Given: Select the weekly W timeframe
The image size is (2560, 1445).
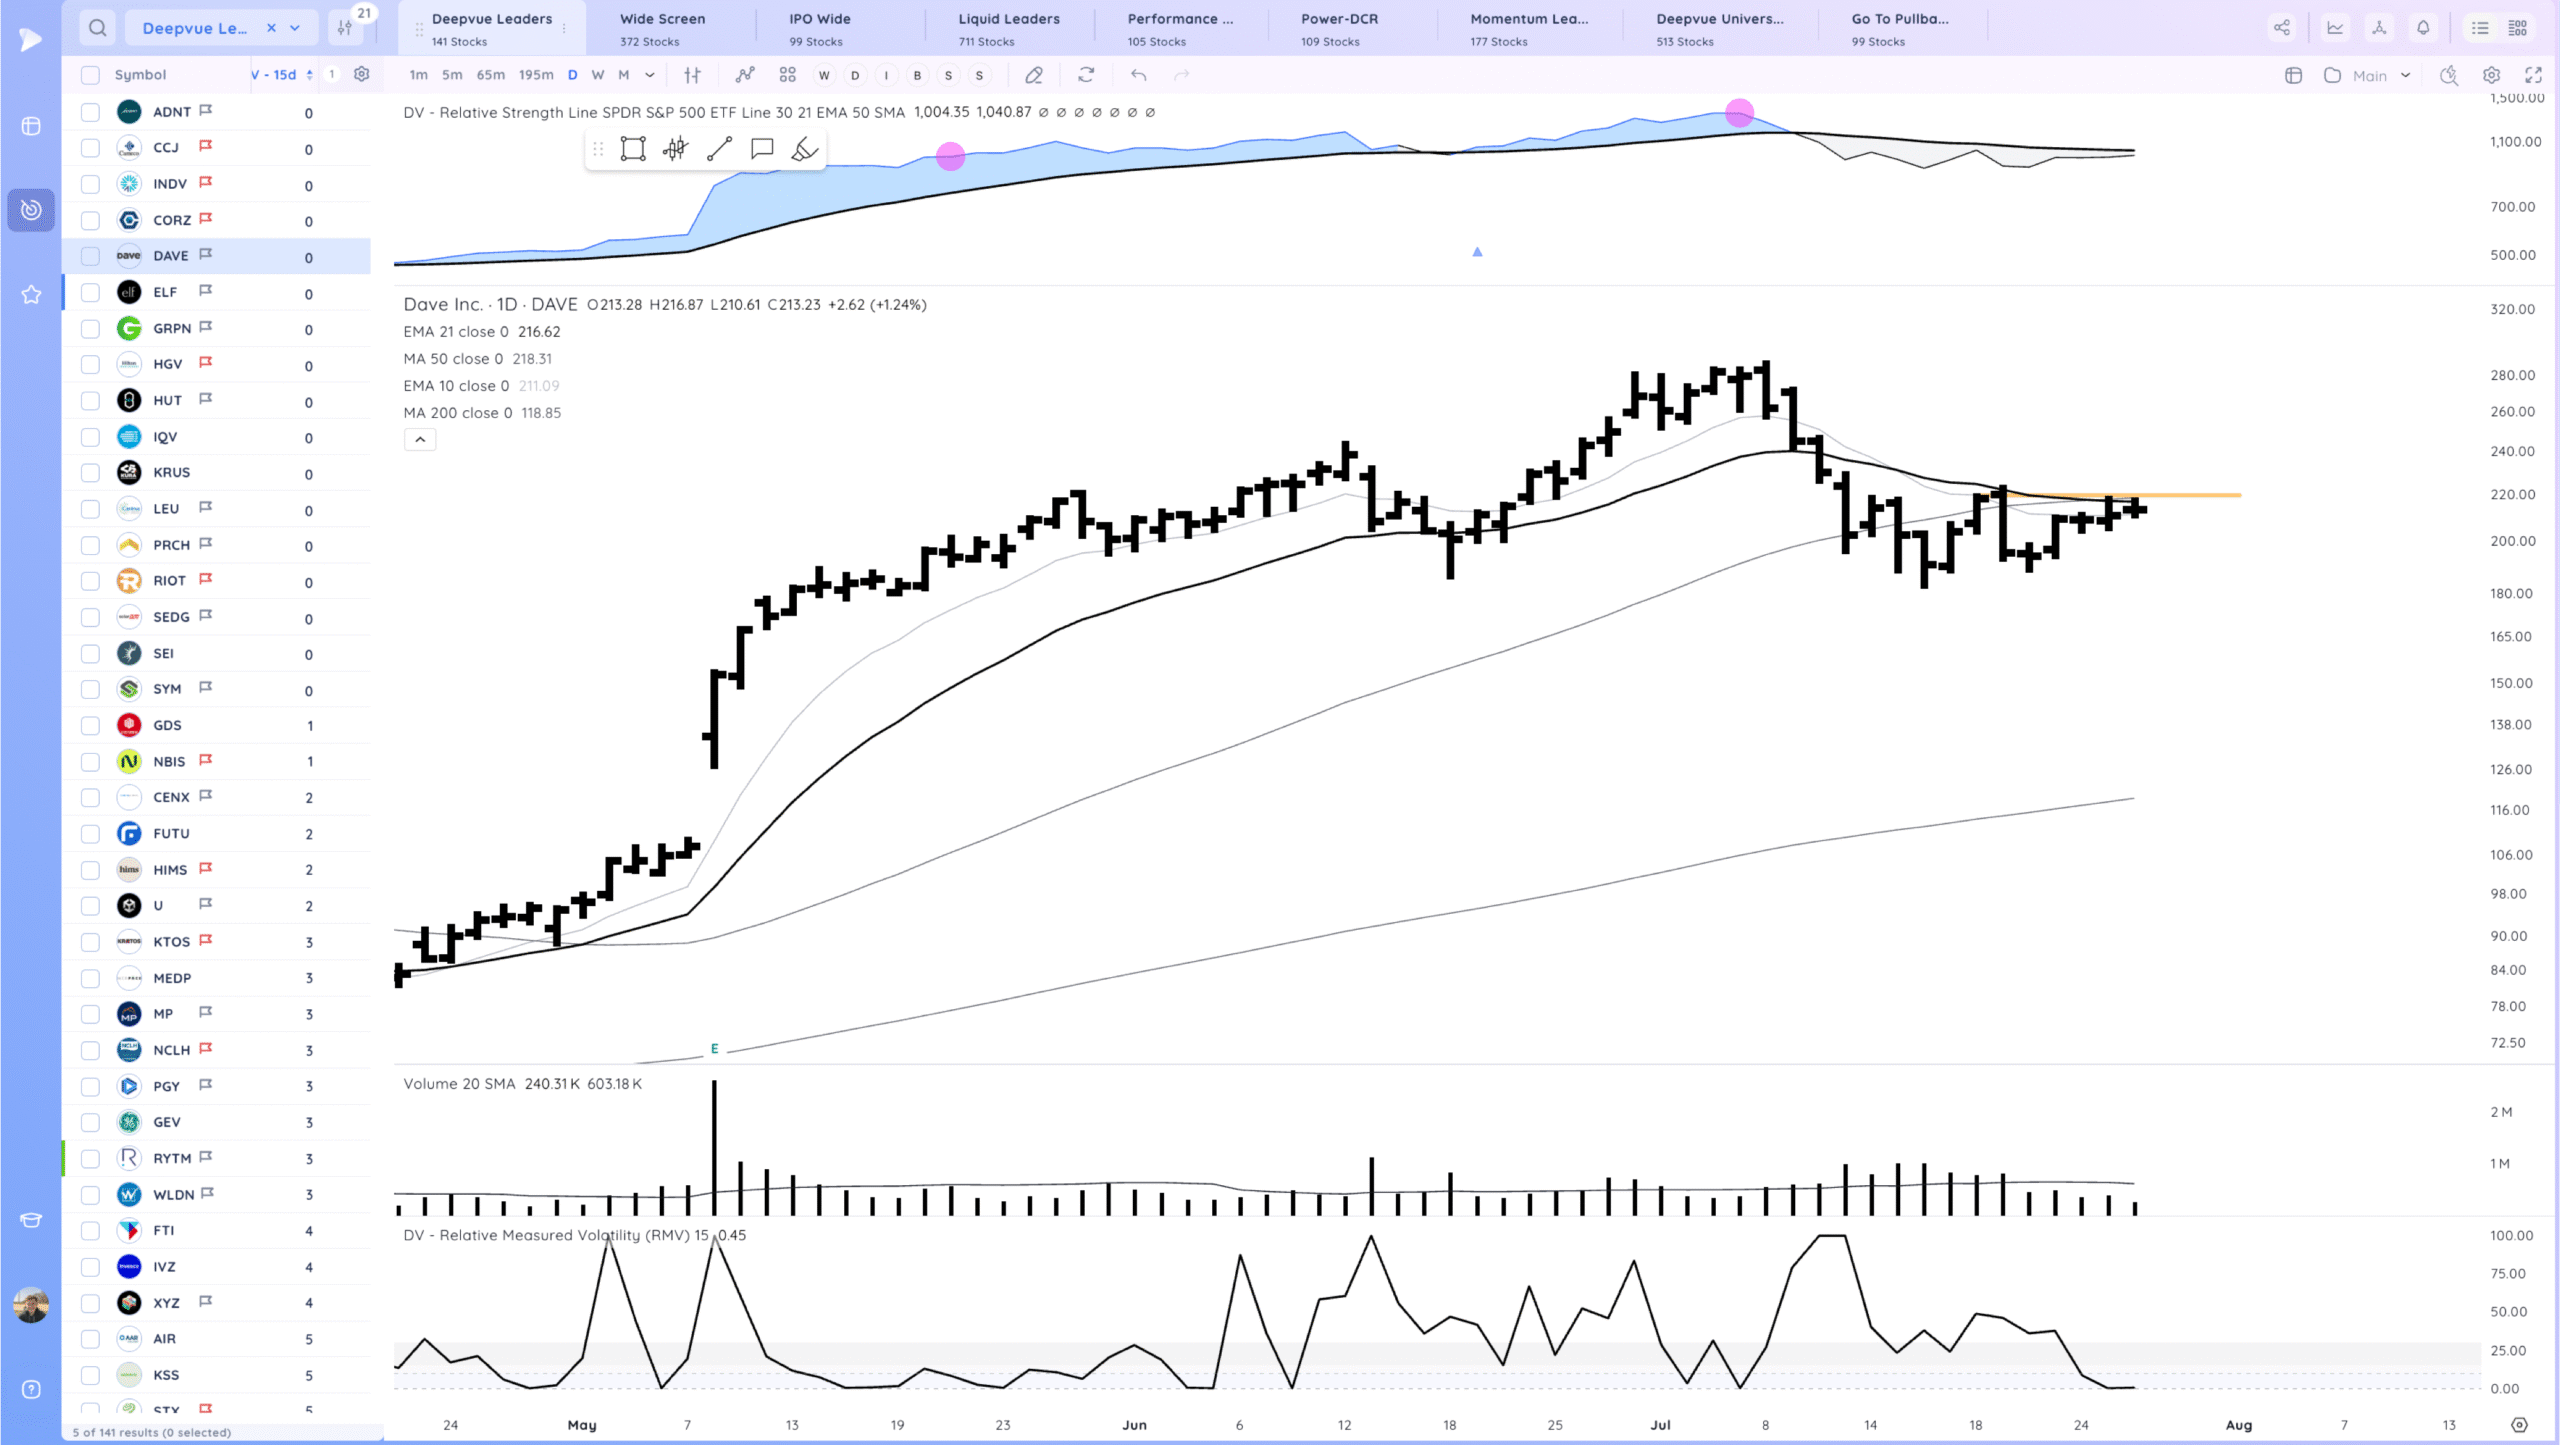Looking at the screenshot, I should click(597, 75).
